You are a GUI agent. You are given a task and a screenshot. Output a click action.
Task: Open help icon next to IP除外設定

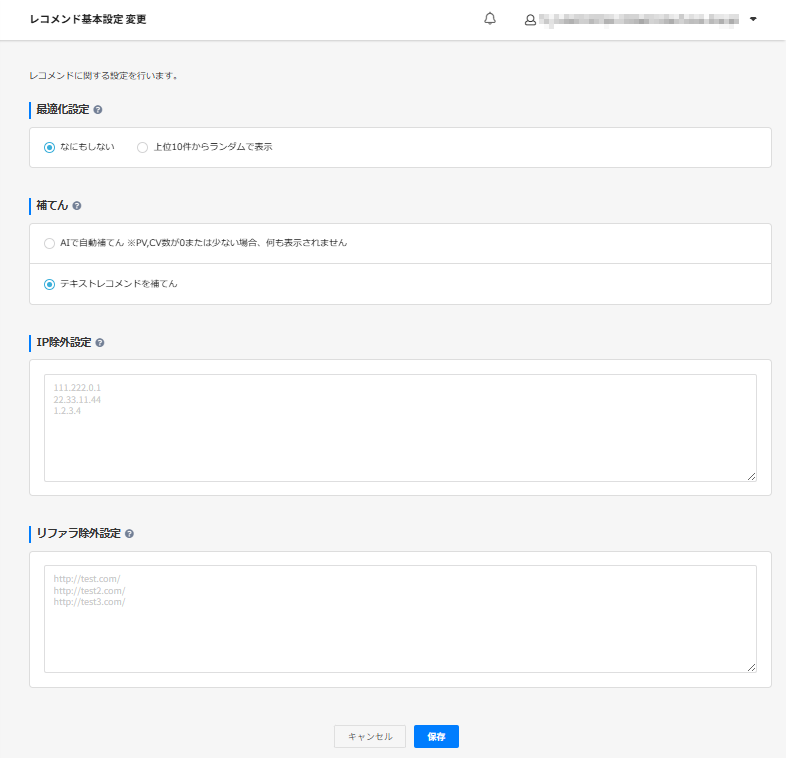pyautogui.click(x=100, y=343)
